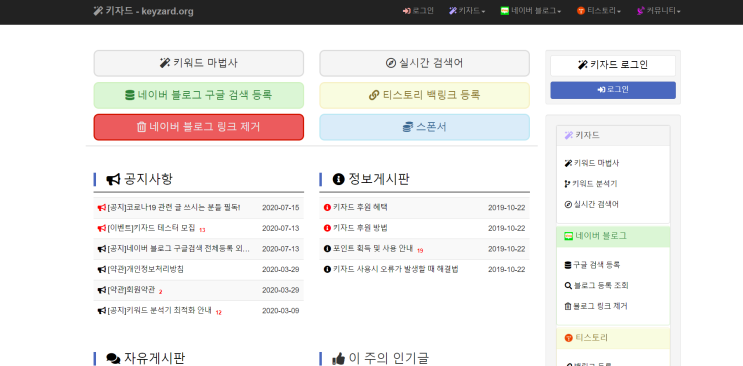Click the magic wand icon in site logo

coord(98,11)
